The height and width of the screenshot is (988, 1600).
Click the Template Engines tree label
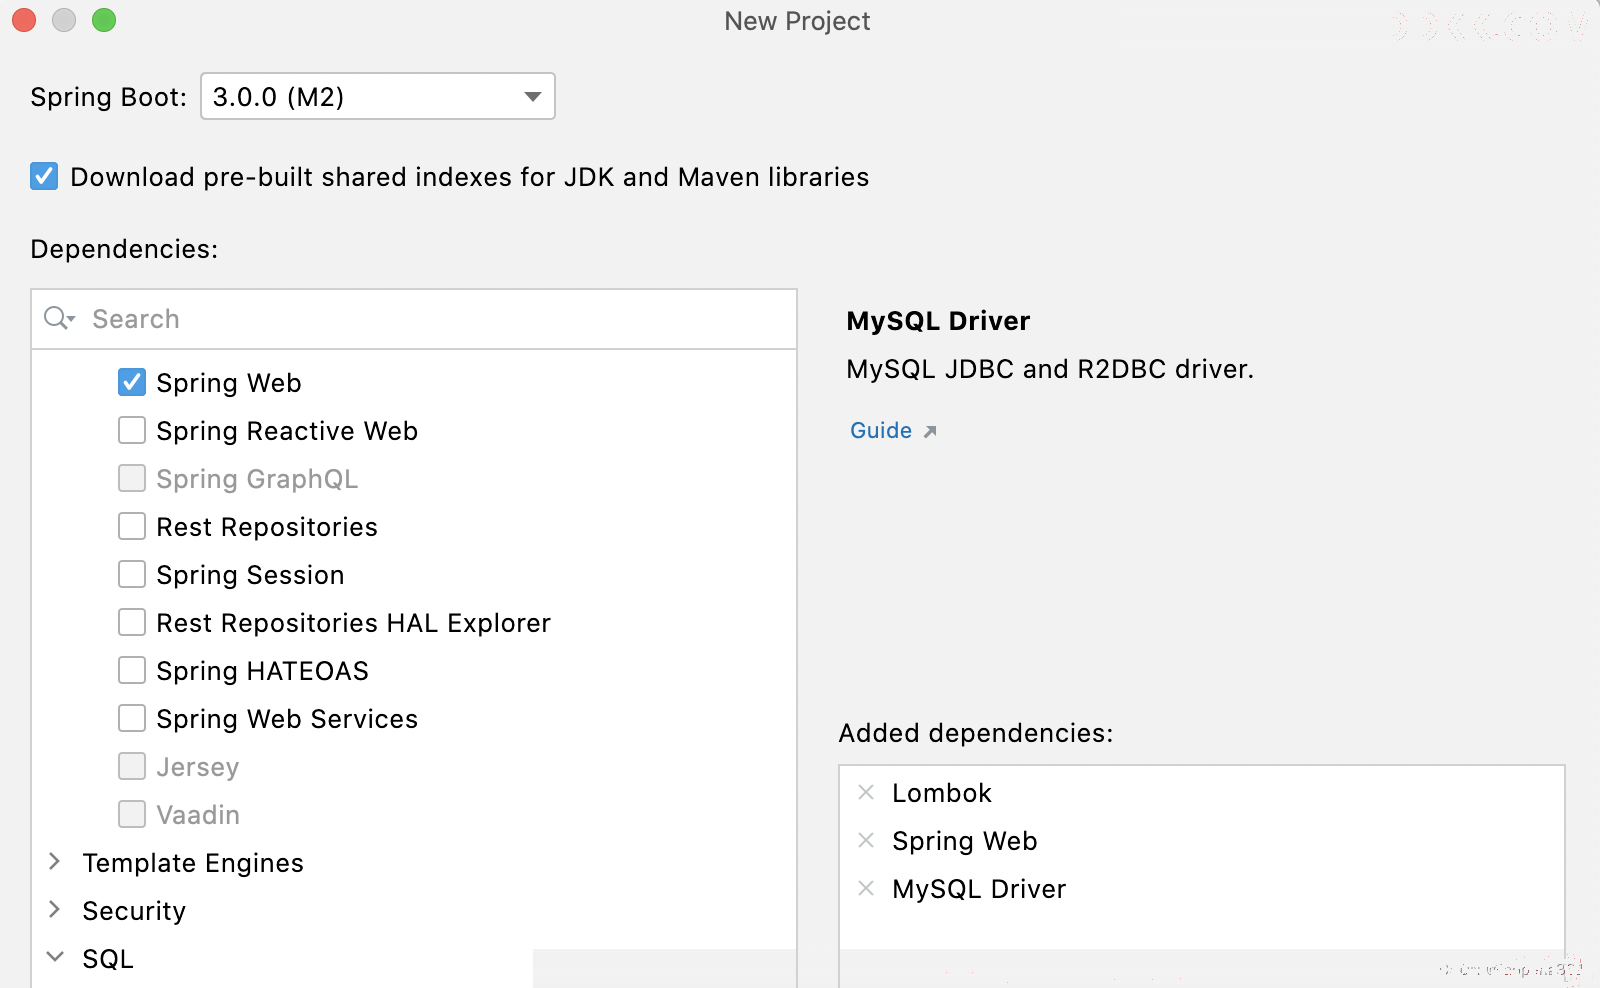[x=193, y=863]
